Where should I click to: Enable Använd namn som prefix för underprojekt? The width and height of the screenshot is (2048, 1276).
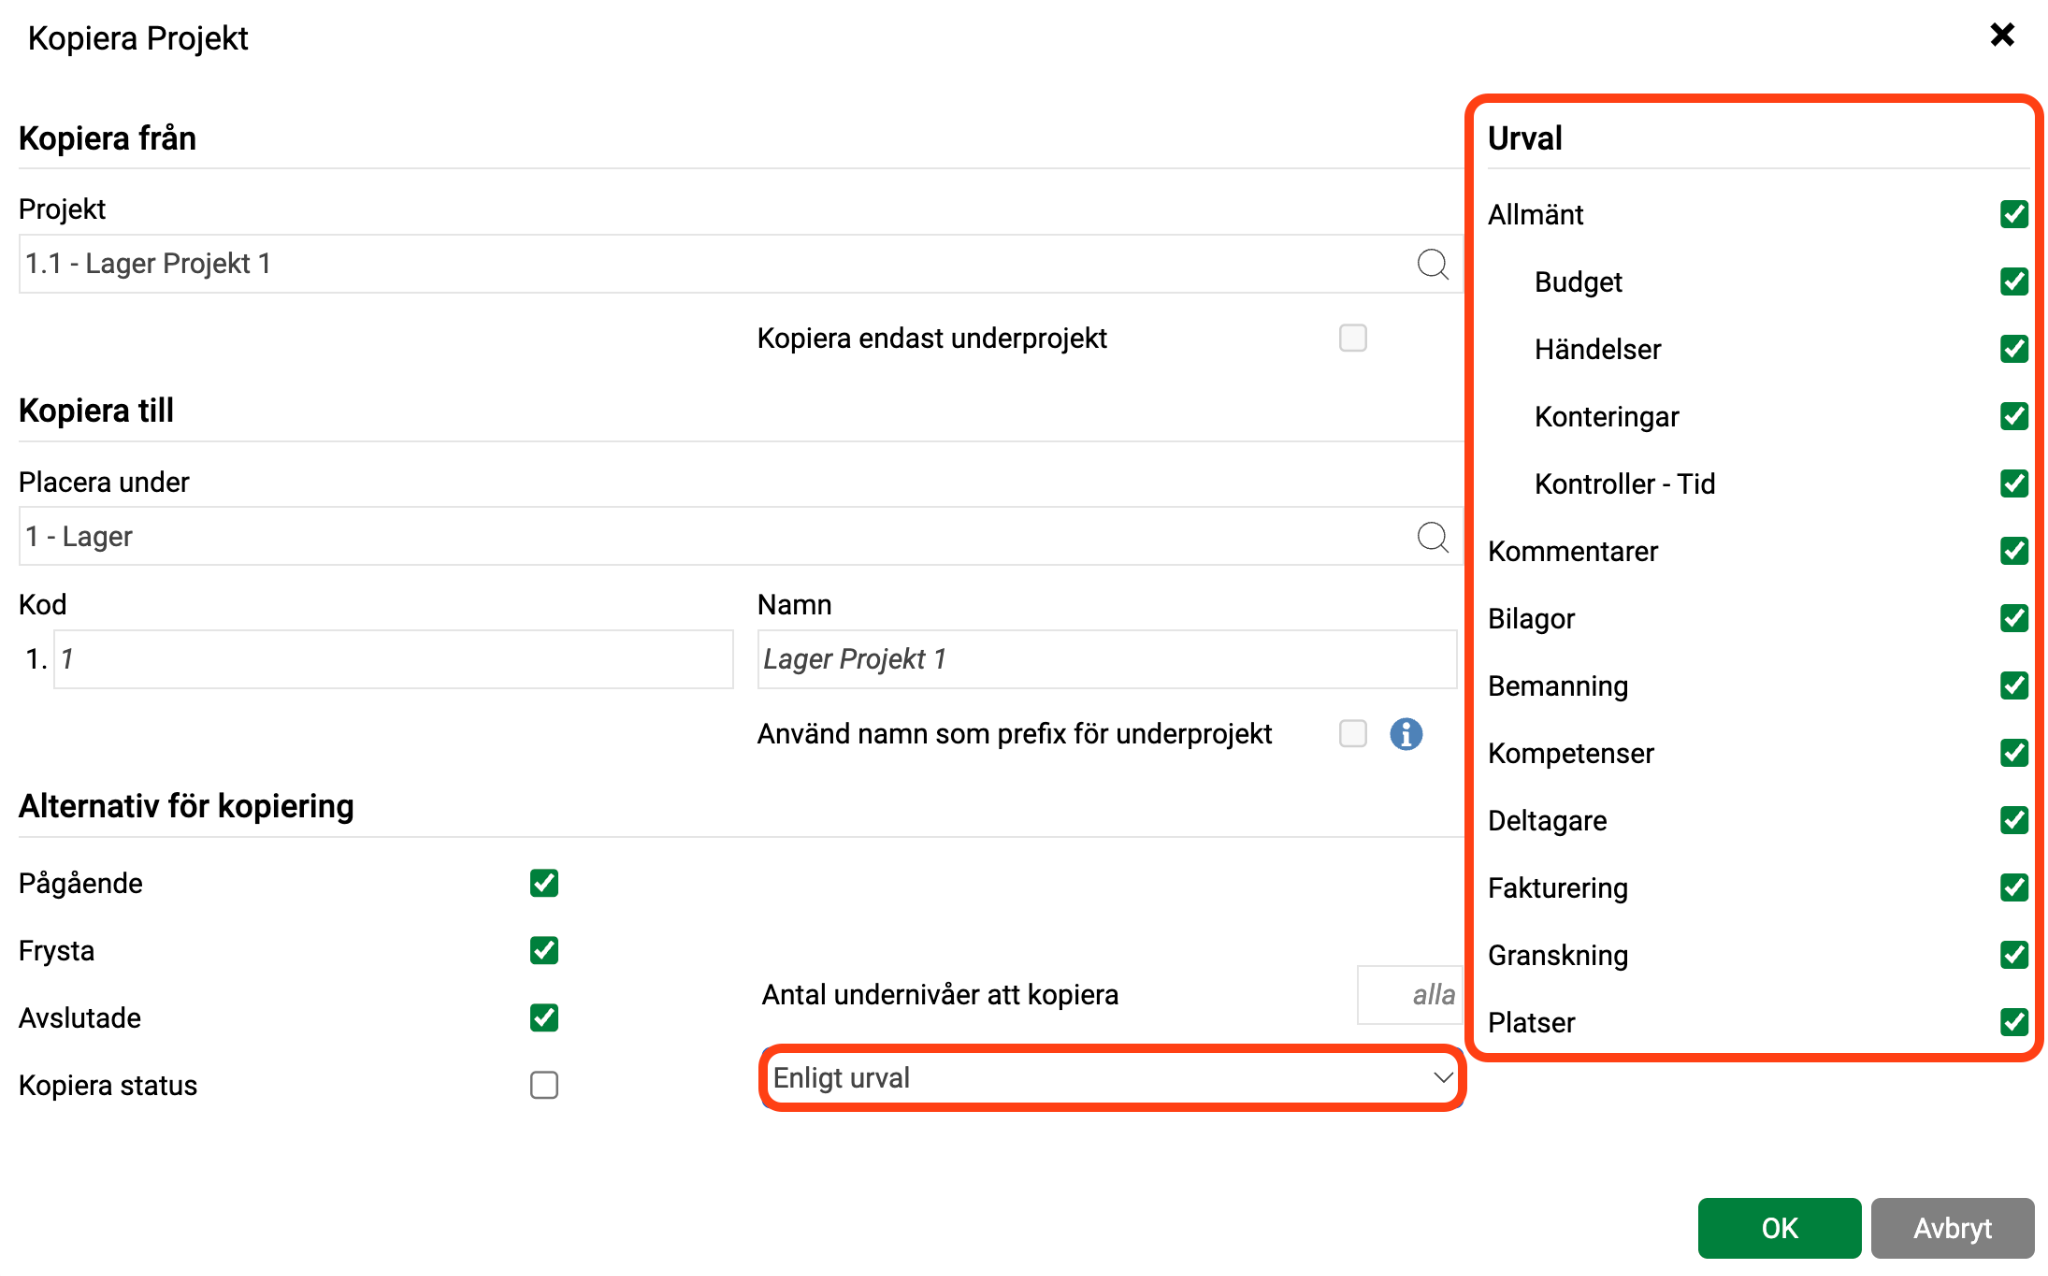[1352, 734]
